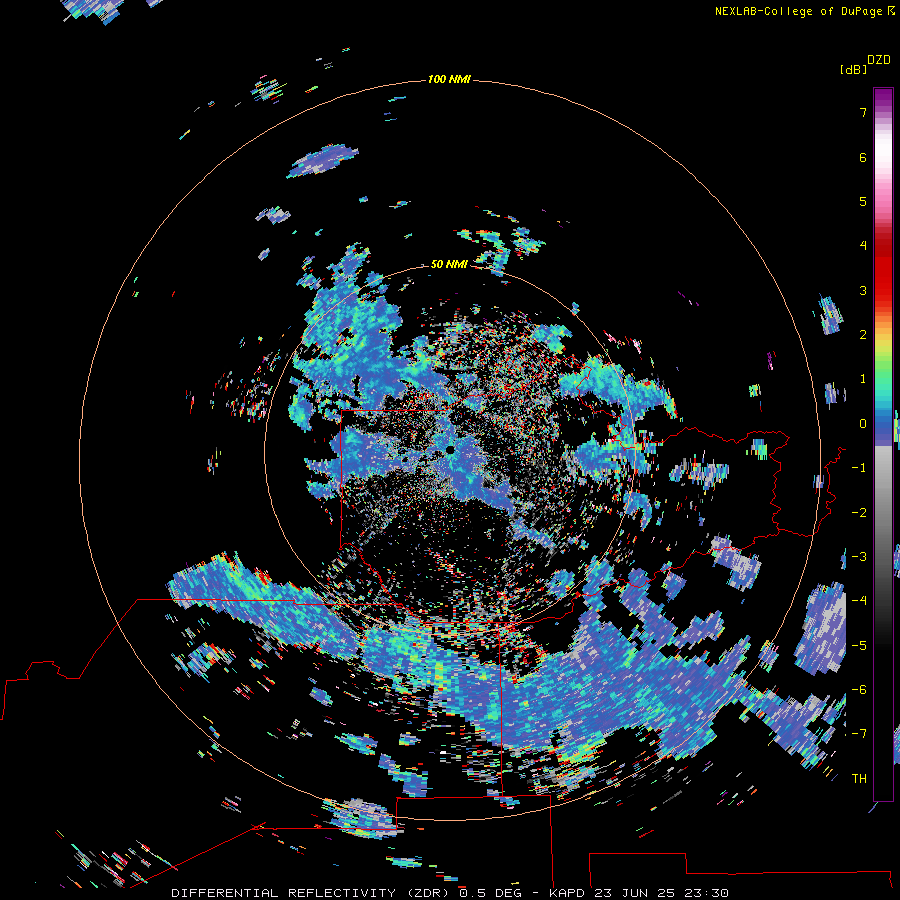This screenshot has width=900, height=900.
Task: Click the 6 value on the color scale
Action: [x=863, y=157]
